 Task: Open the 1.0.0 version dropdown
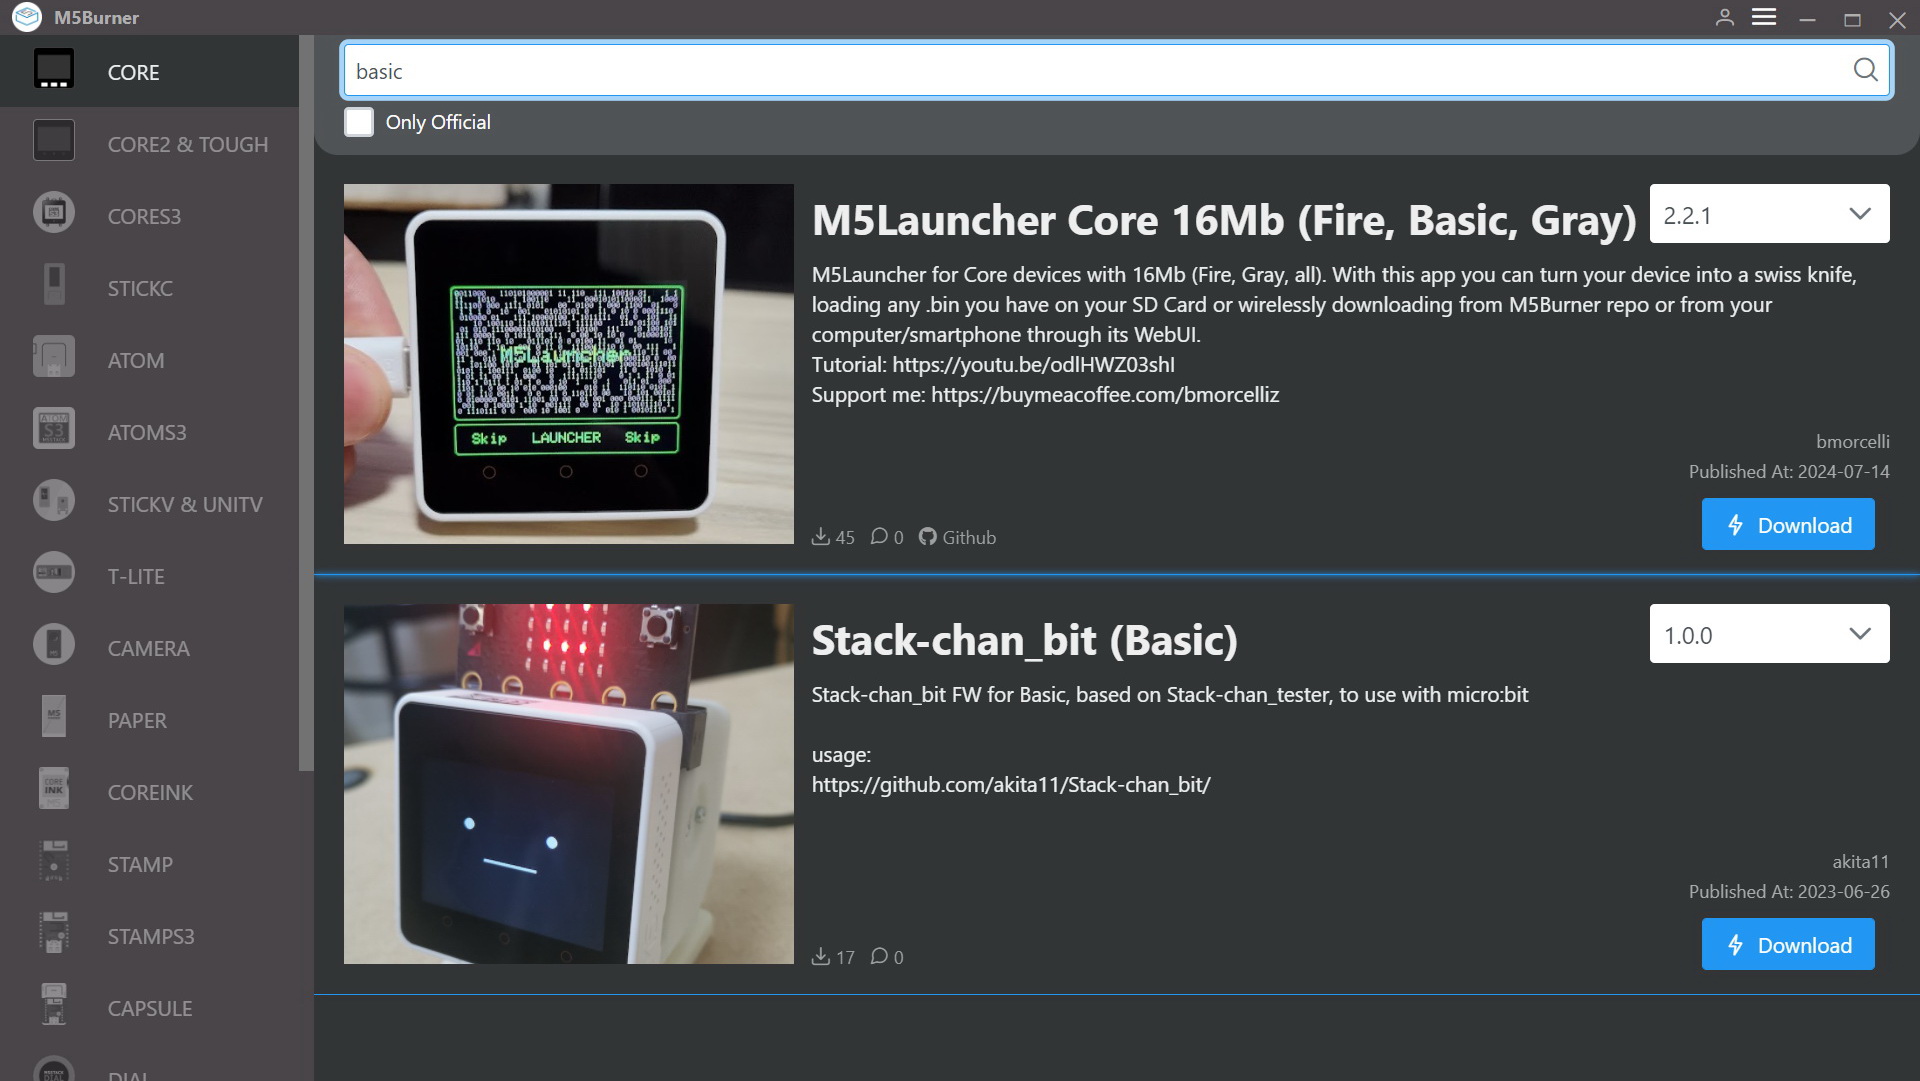[x=1769, y=634]
